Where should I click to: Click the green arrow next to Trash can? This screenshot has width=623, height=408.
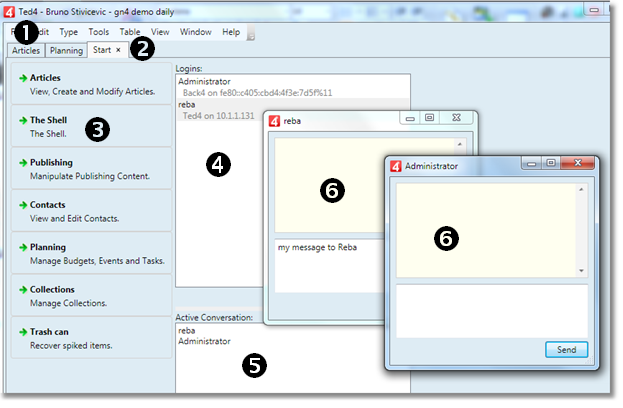coord(23,332)
